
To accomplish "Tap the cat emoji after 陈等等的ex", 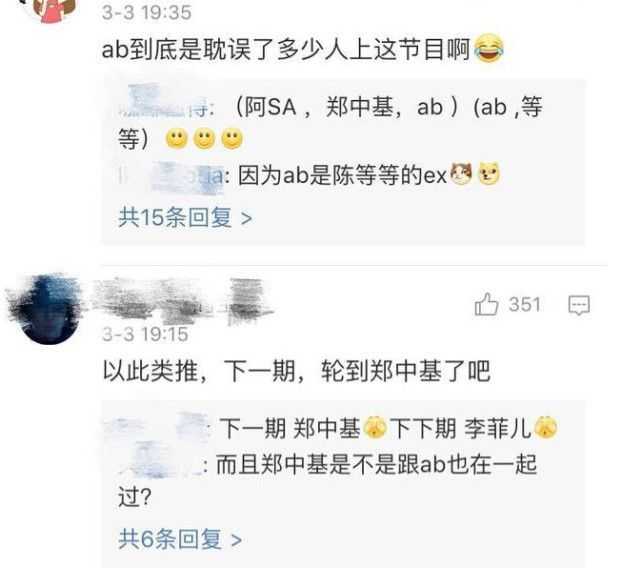I will (x=461, y=174).
